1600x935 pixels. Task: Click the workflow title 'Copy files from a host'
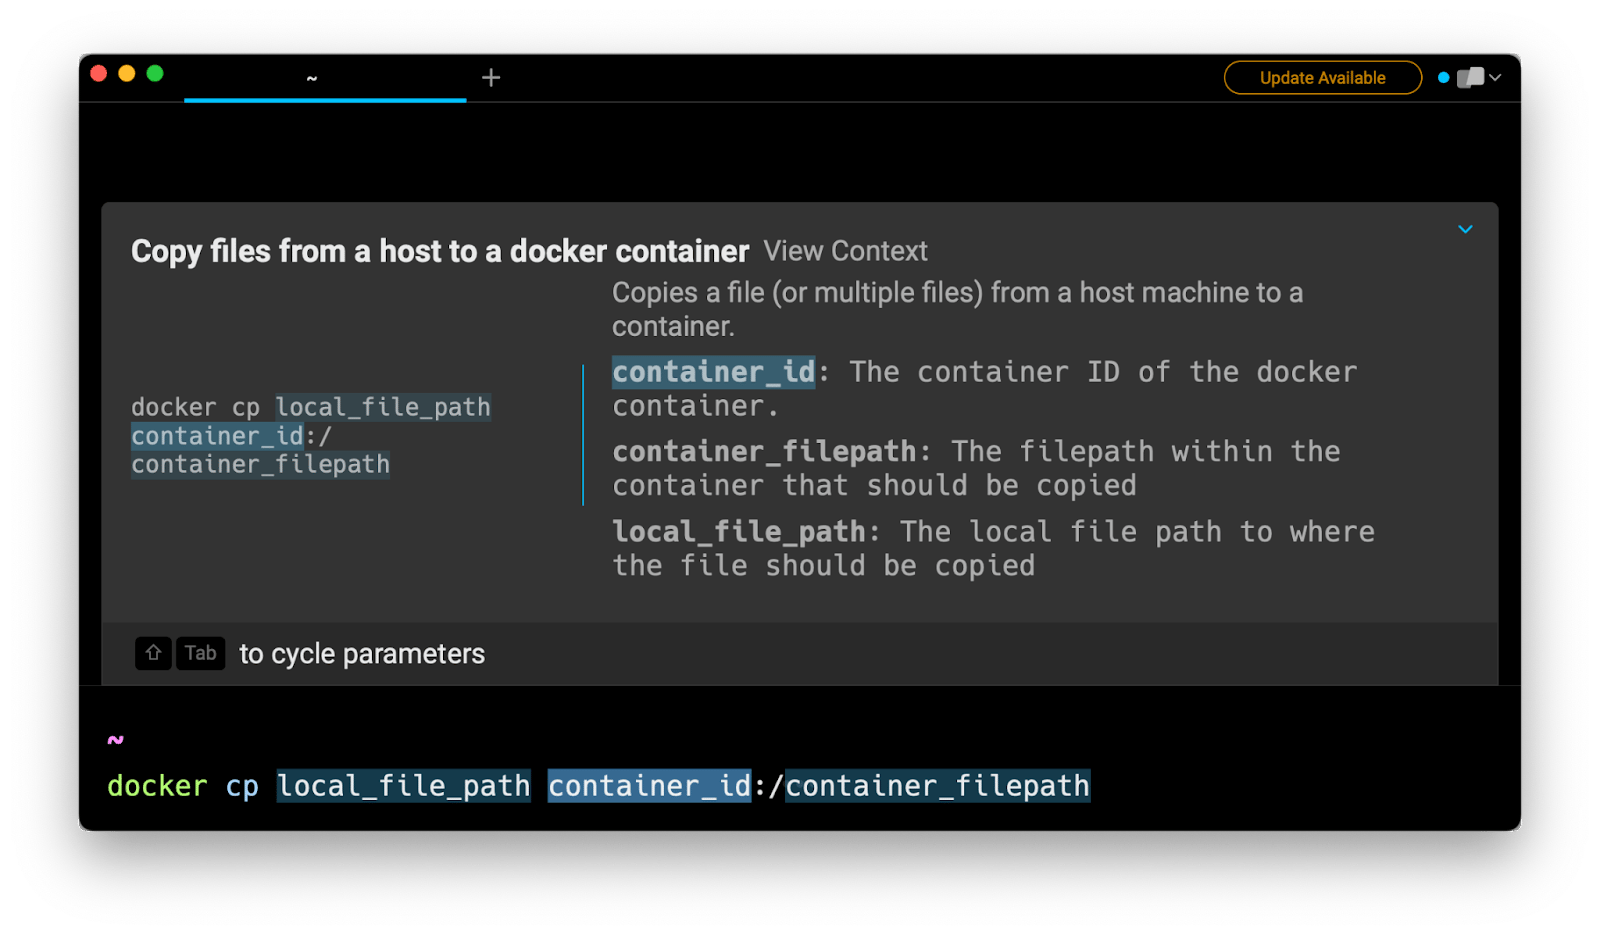point(439,251)
